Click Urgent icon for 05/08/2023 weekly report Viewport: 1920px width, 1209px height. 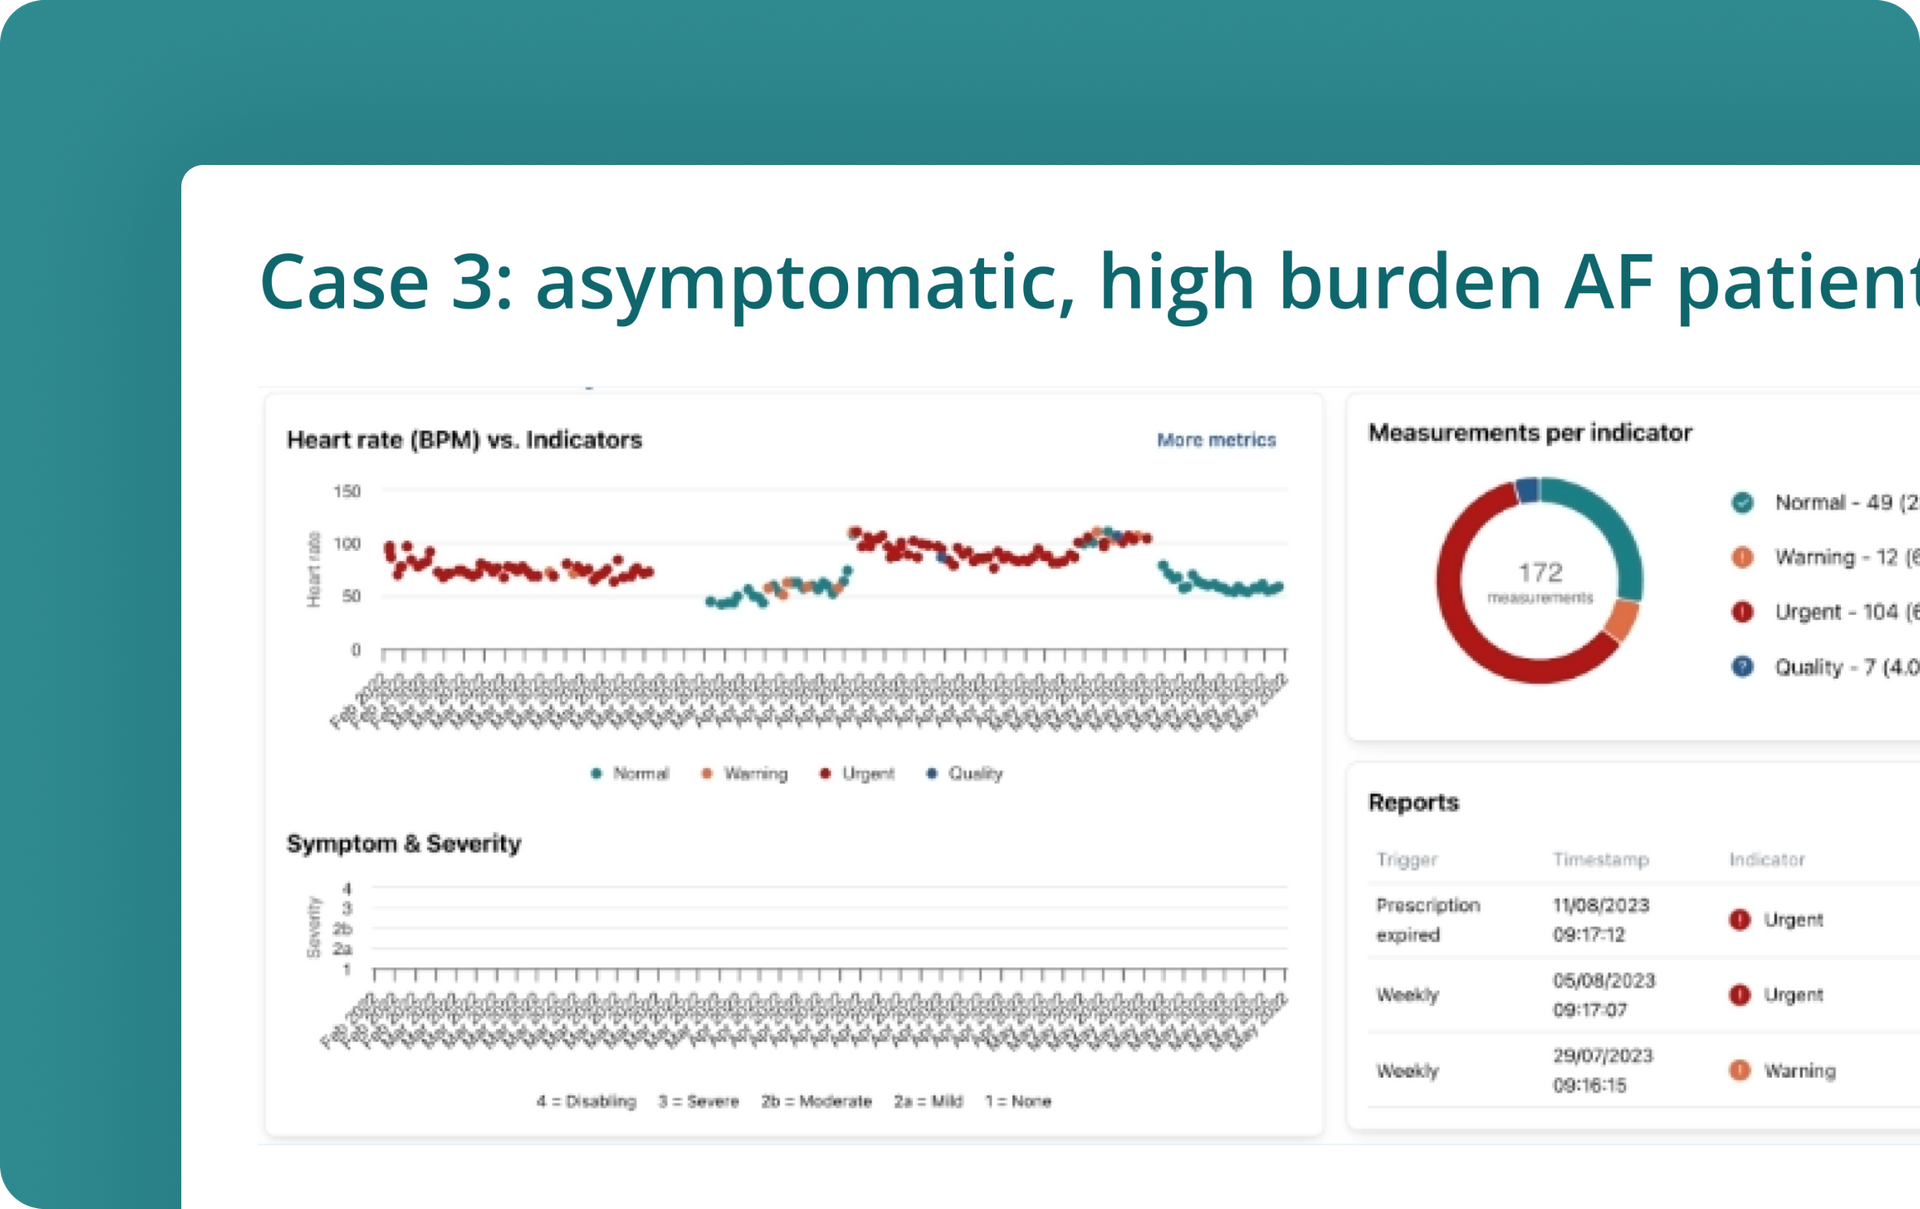1740,995
